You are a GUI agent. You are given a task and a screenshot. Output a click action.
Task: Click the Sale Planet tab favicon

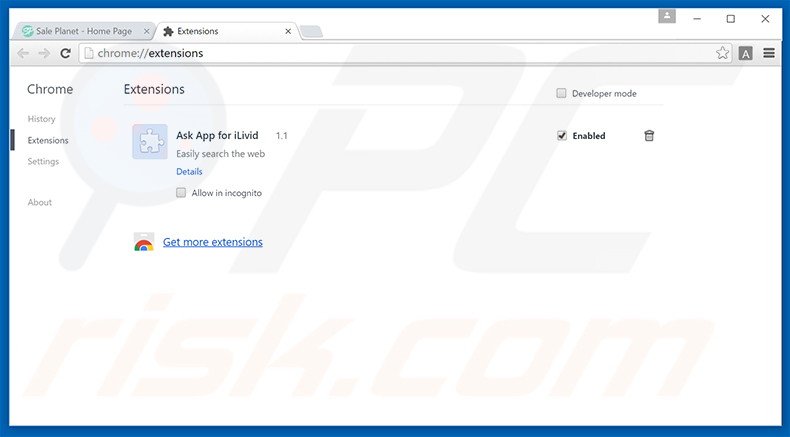(27, 31)
